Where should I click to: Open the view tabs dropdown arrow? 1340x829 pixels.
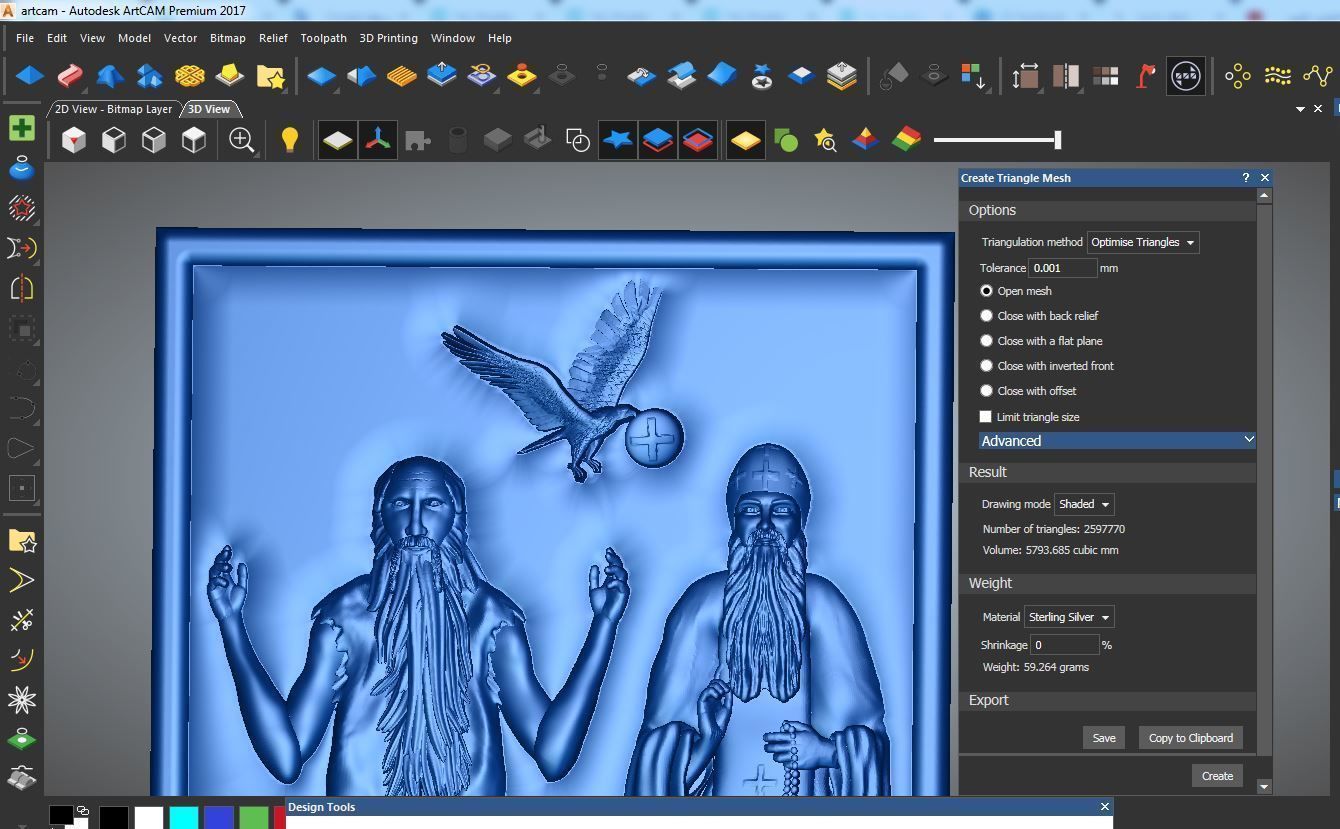tap(1300, 109)
